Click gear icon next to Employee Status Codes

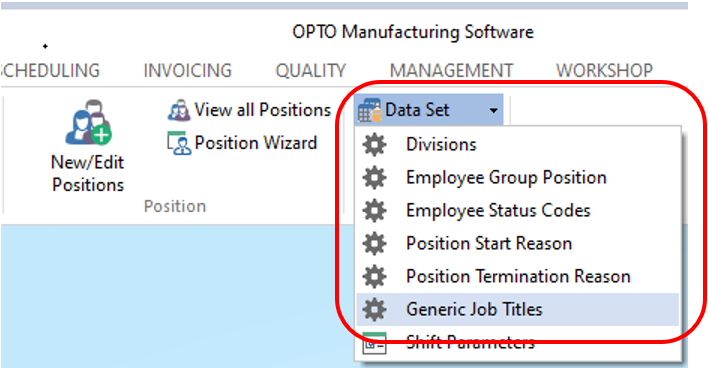pos(374,210)
